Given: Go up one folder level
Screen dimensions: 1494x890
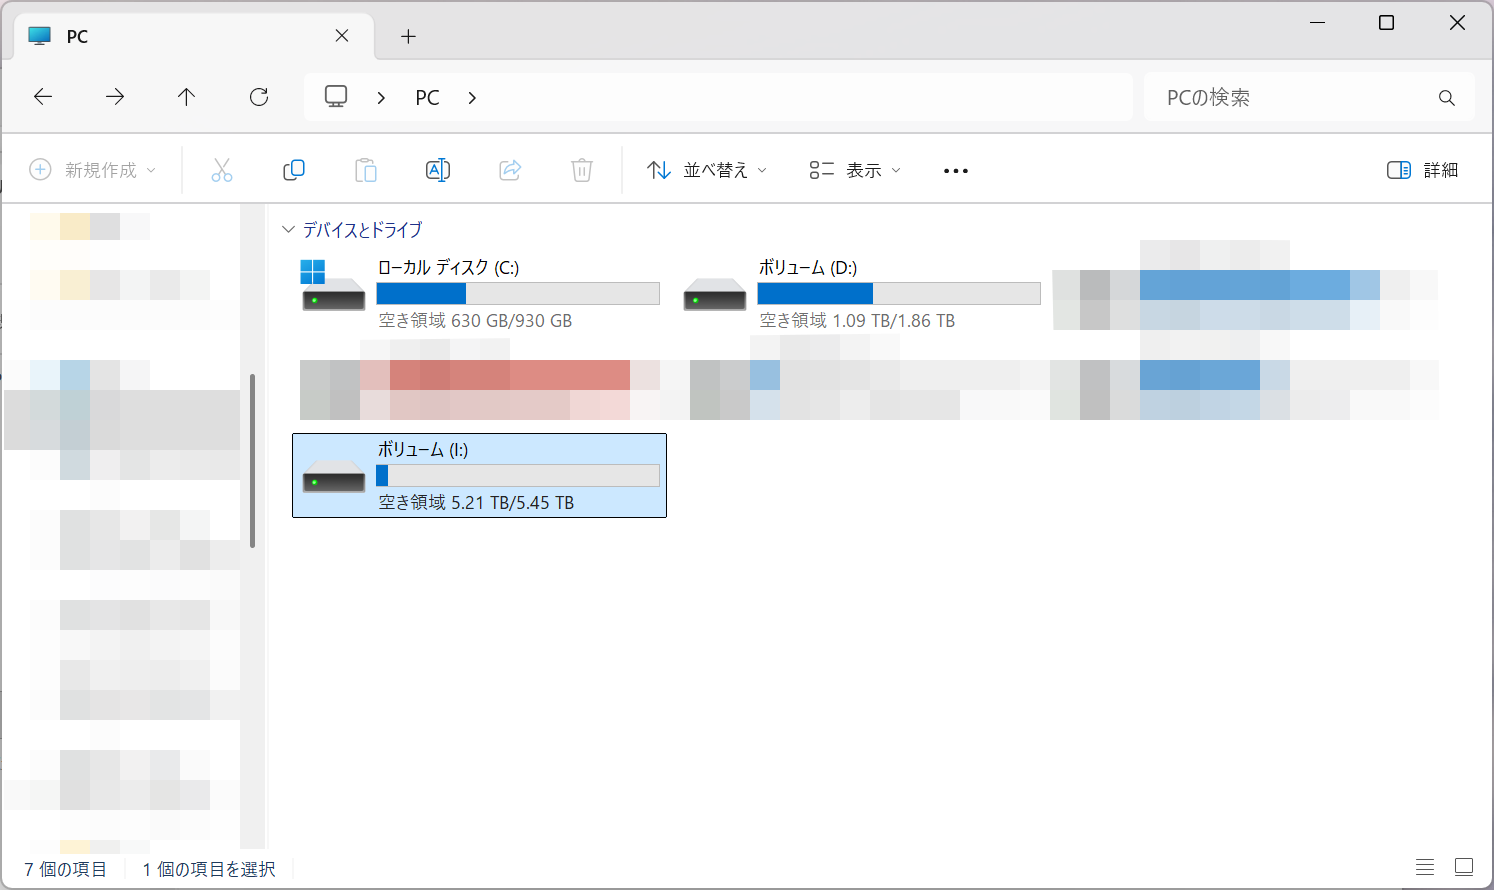Looking at the screenshot, I should coord(186,97).
